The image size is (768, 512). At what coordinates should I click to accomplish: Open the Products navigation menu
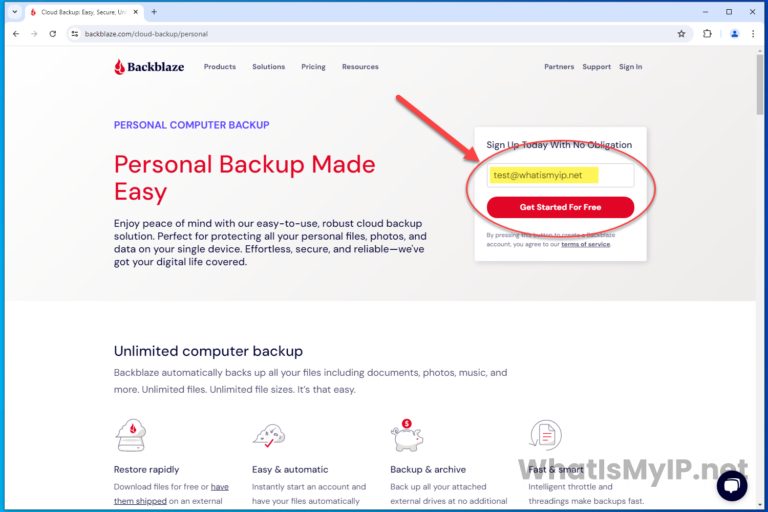[x=220, y=67]
